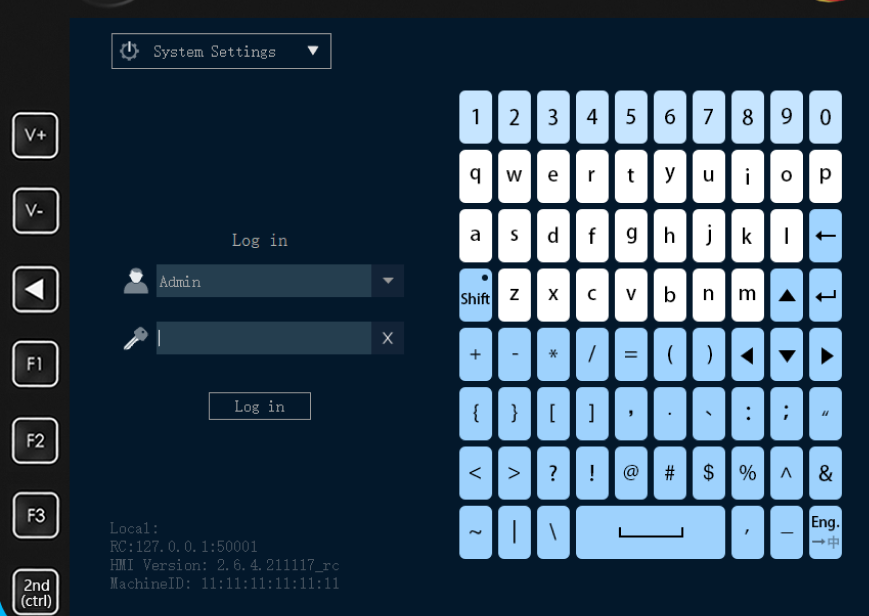Tap the tilde key
This screenshot has width=869, height=616.
(x=476, y=532)
